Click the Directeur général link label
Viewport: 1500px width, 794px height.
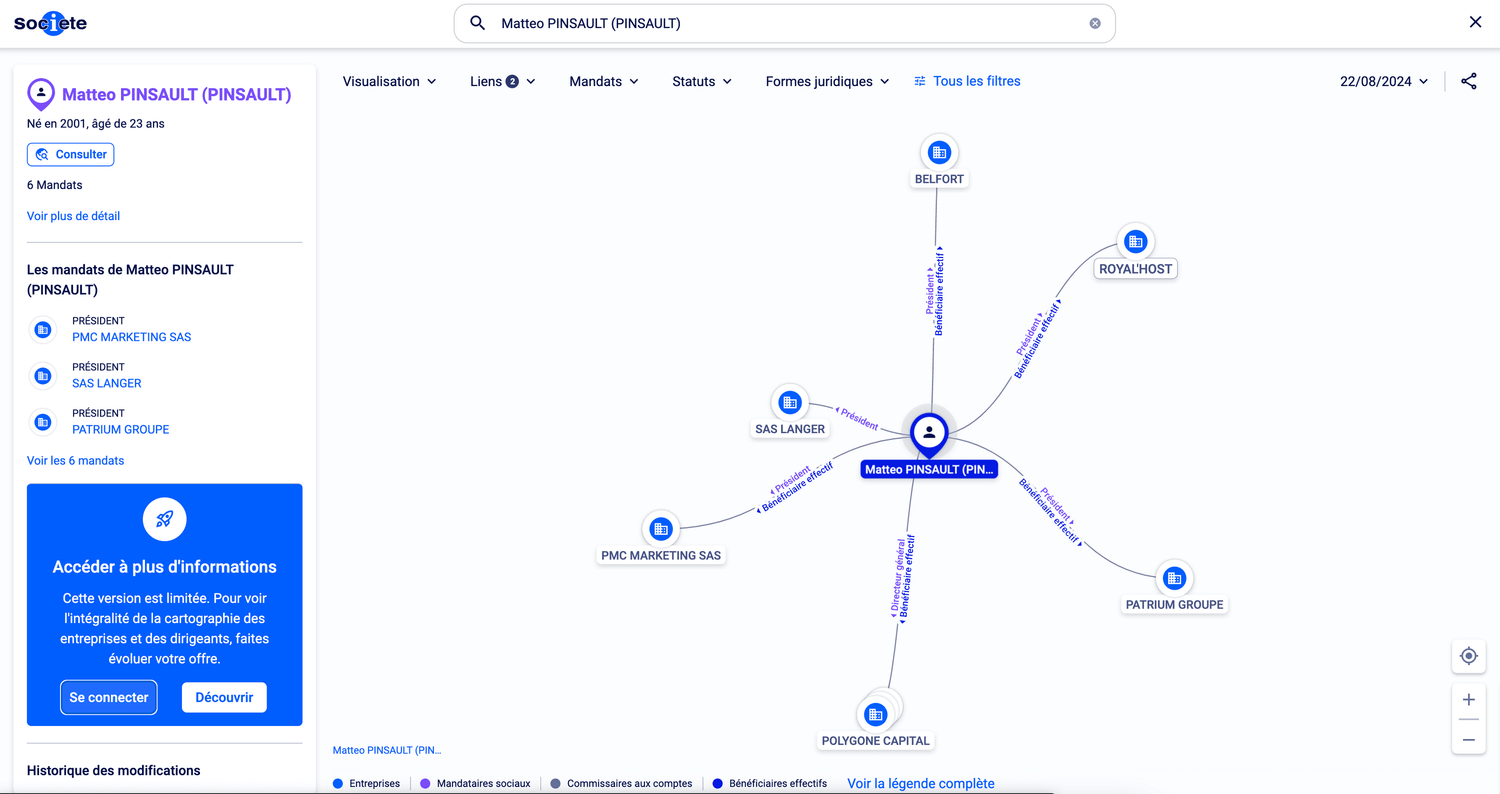[x=898, y=576]
